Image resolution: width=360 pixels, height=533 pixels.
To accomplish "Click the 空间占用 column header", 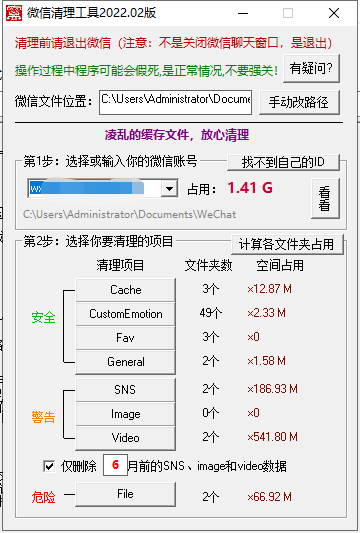I will [280, 265].
